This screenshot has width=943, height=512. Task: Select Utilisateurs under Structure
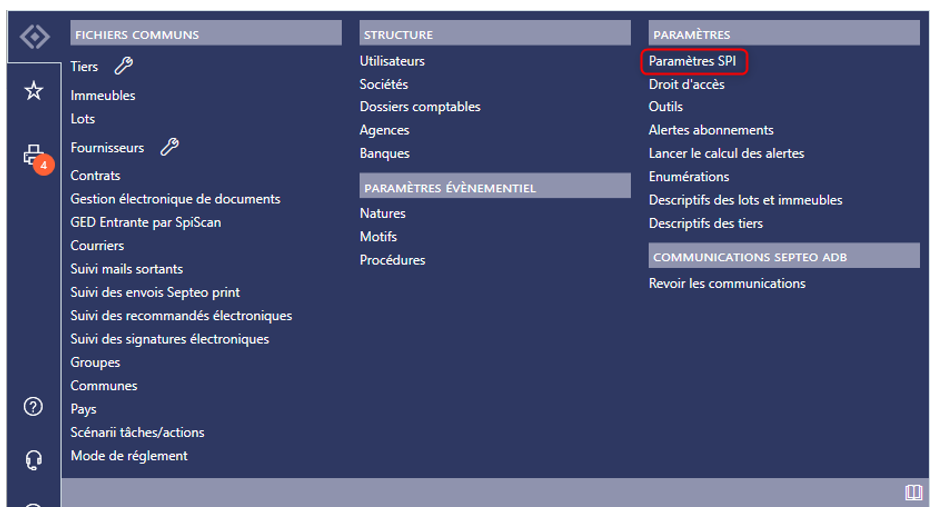pos(392,62)
